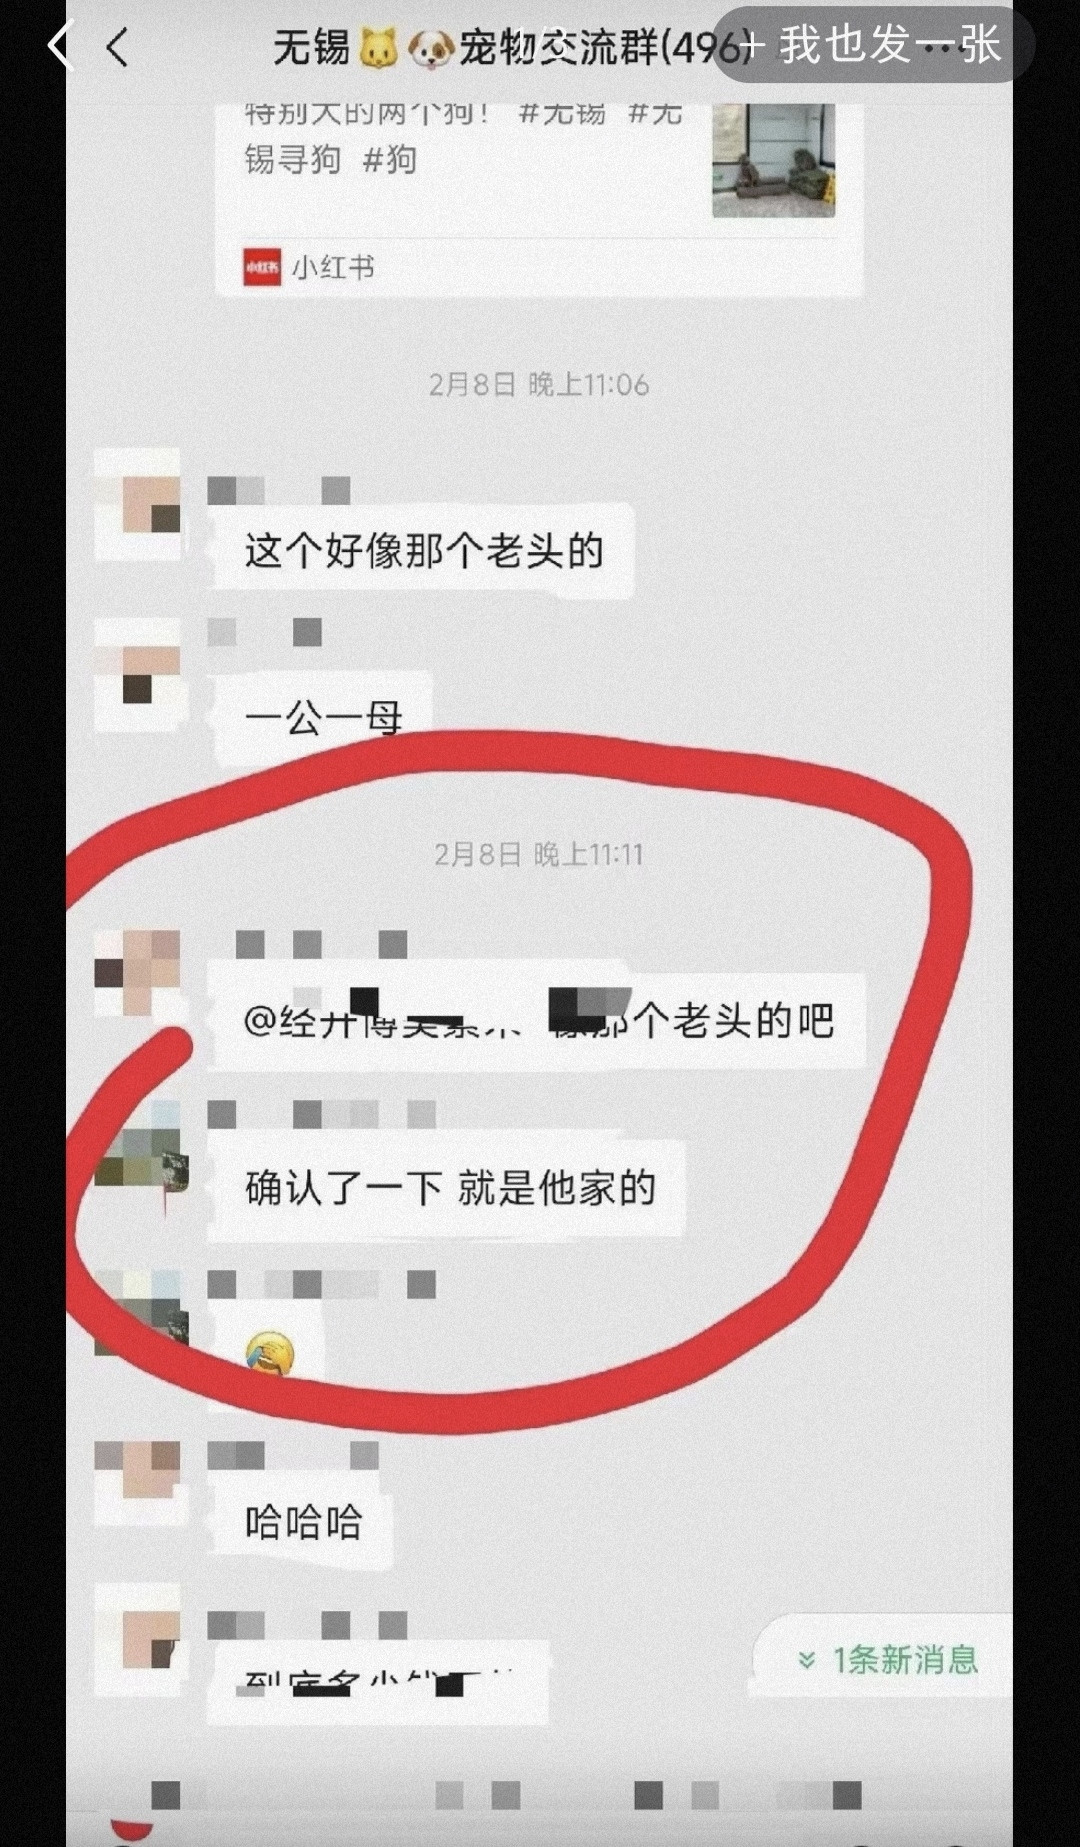Tap the 小红书 source label
The width and height of the screenshot is (1080, 1847).
point(333,268)
